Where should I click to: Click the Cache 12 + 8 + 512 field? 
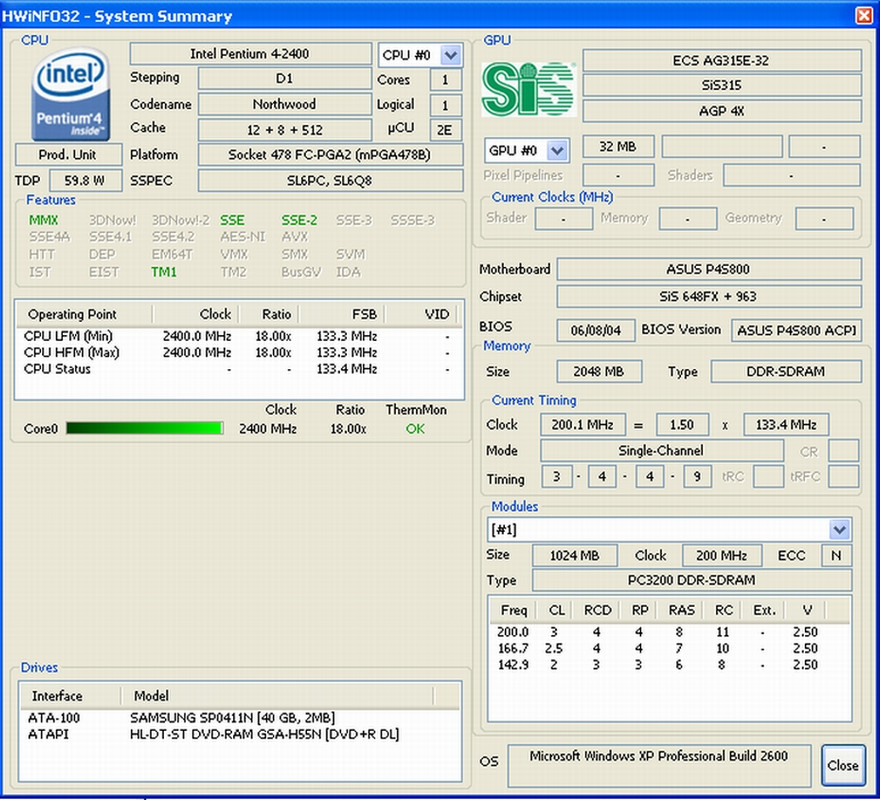click(284, 130)
